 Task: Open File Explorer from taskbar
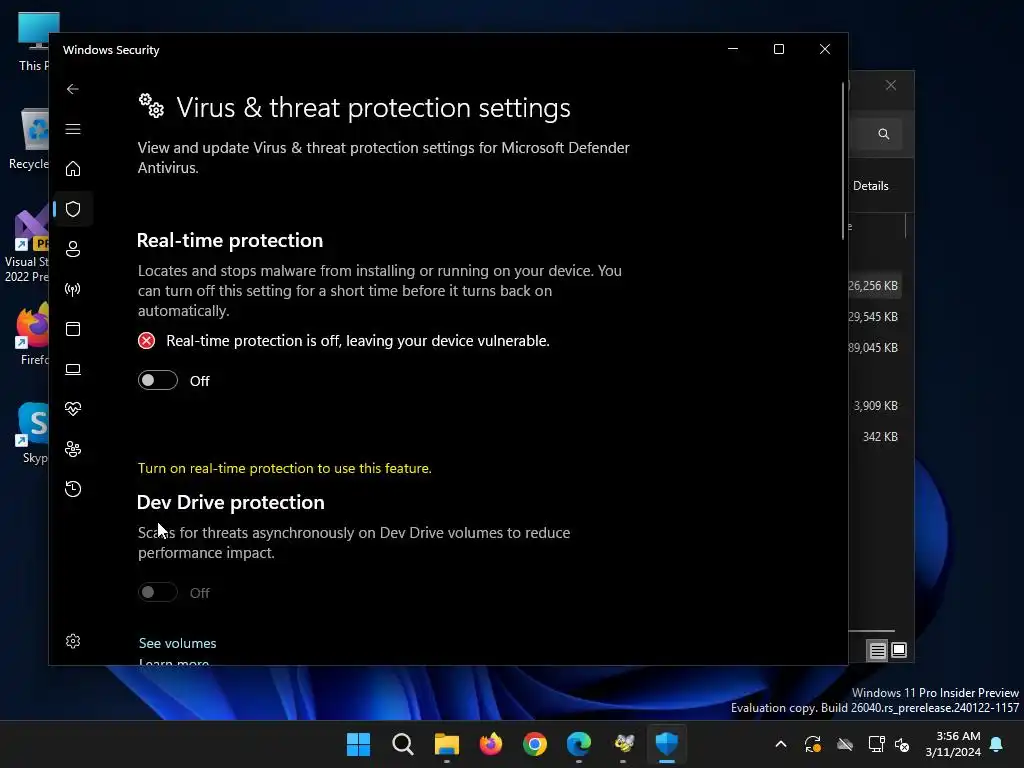[x=447, y=744]
